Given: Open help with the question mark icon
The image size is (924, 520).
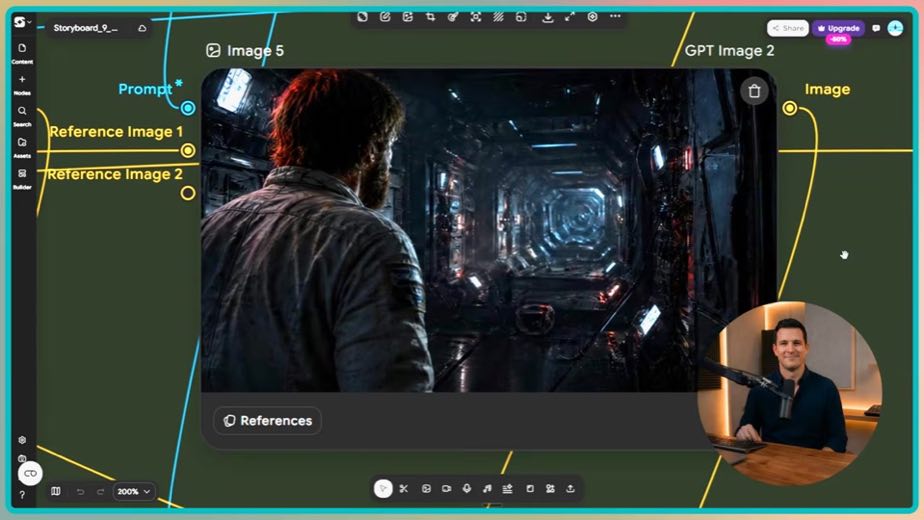Looking at the screenshot, I should pos(22,495).
